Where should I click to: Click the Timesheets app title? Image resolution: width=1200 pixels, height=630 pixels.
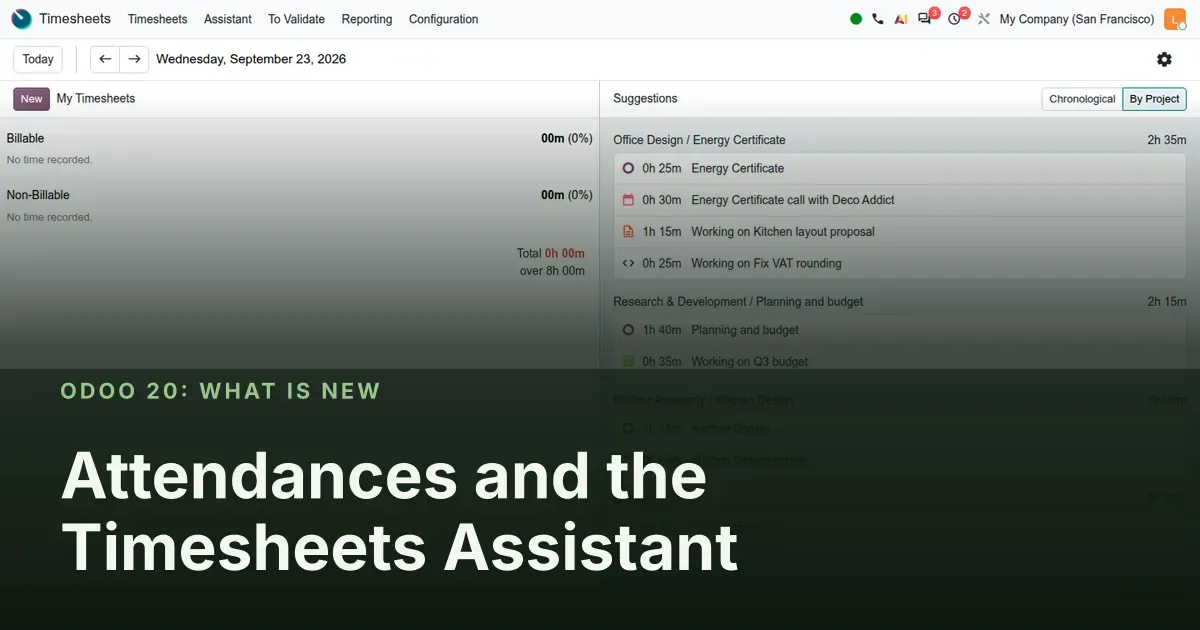[76, 19]
